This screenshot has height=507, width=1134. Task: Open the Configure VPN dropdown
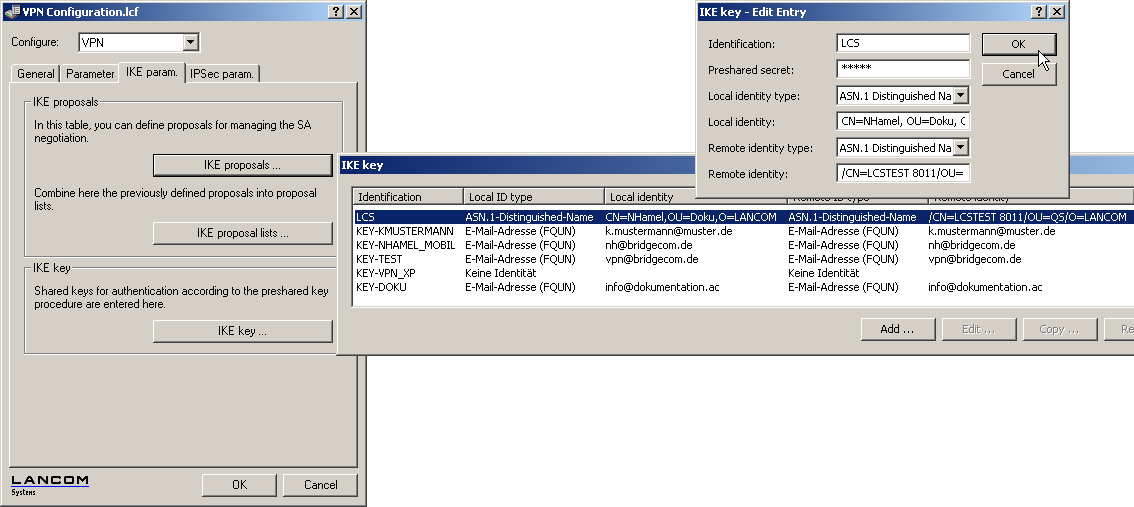click(x=191, y=43)
